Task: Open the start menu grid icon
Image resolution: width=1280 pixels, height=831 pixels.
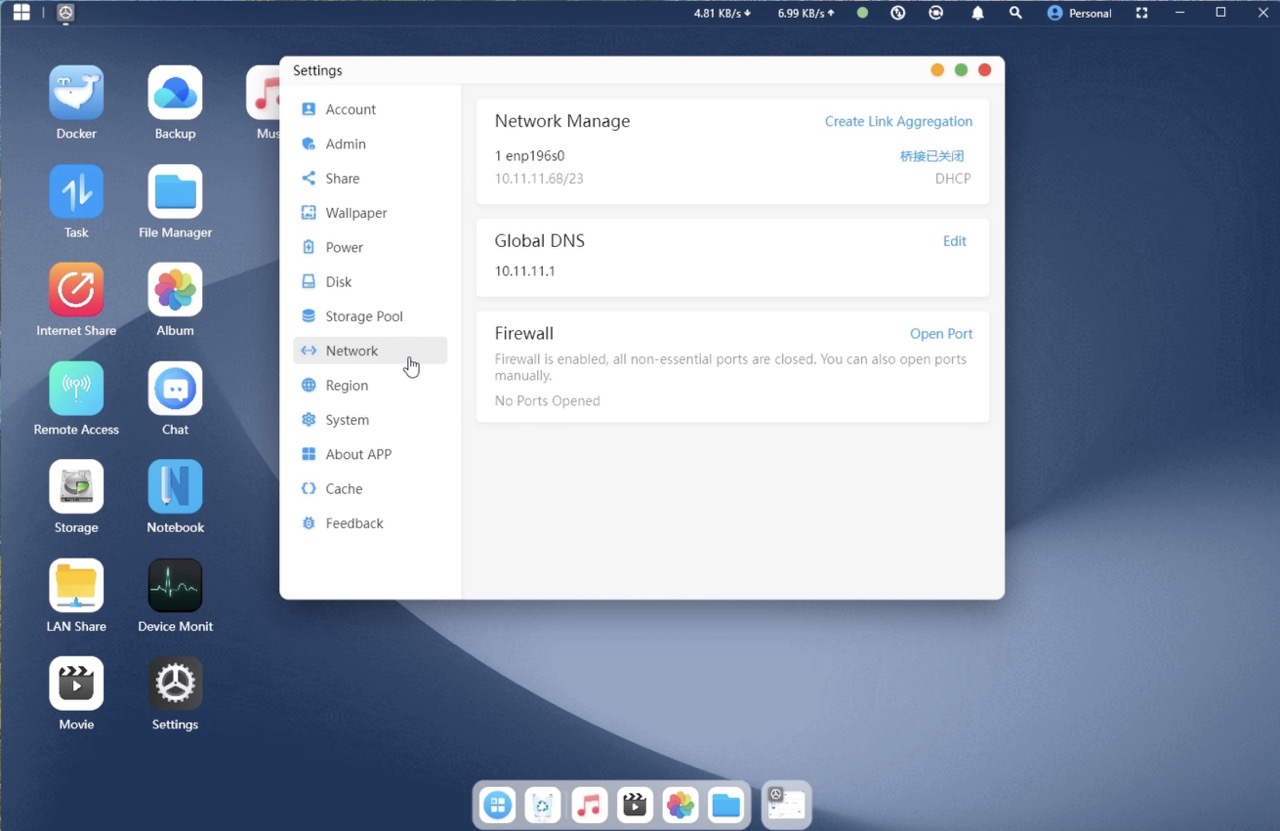Action: click(x=21, y=13)
